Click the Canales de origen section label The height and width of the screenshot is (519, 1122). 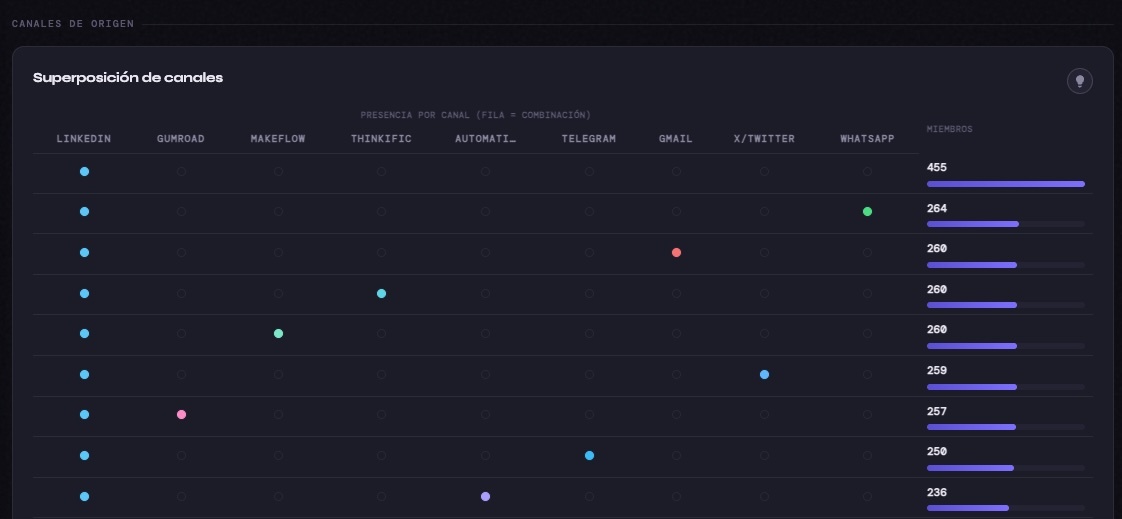pyautogui.click(x=73, y=24)
